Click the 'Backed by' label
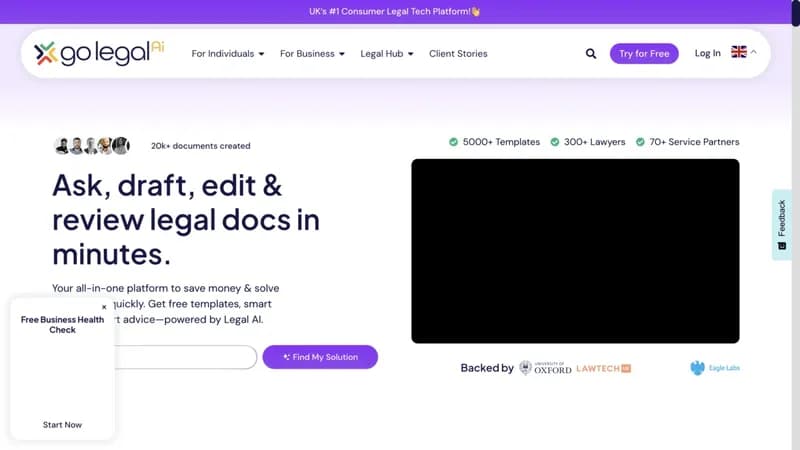Viewport: 800px width, 450px height. [x=487, y=368]
